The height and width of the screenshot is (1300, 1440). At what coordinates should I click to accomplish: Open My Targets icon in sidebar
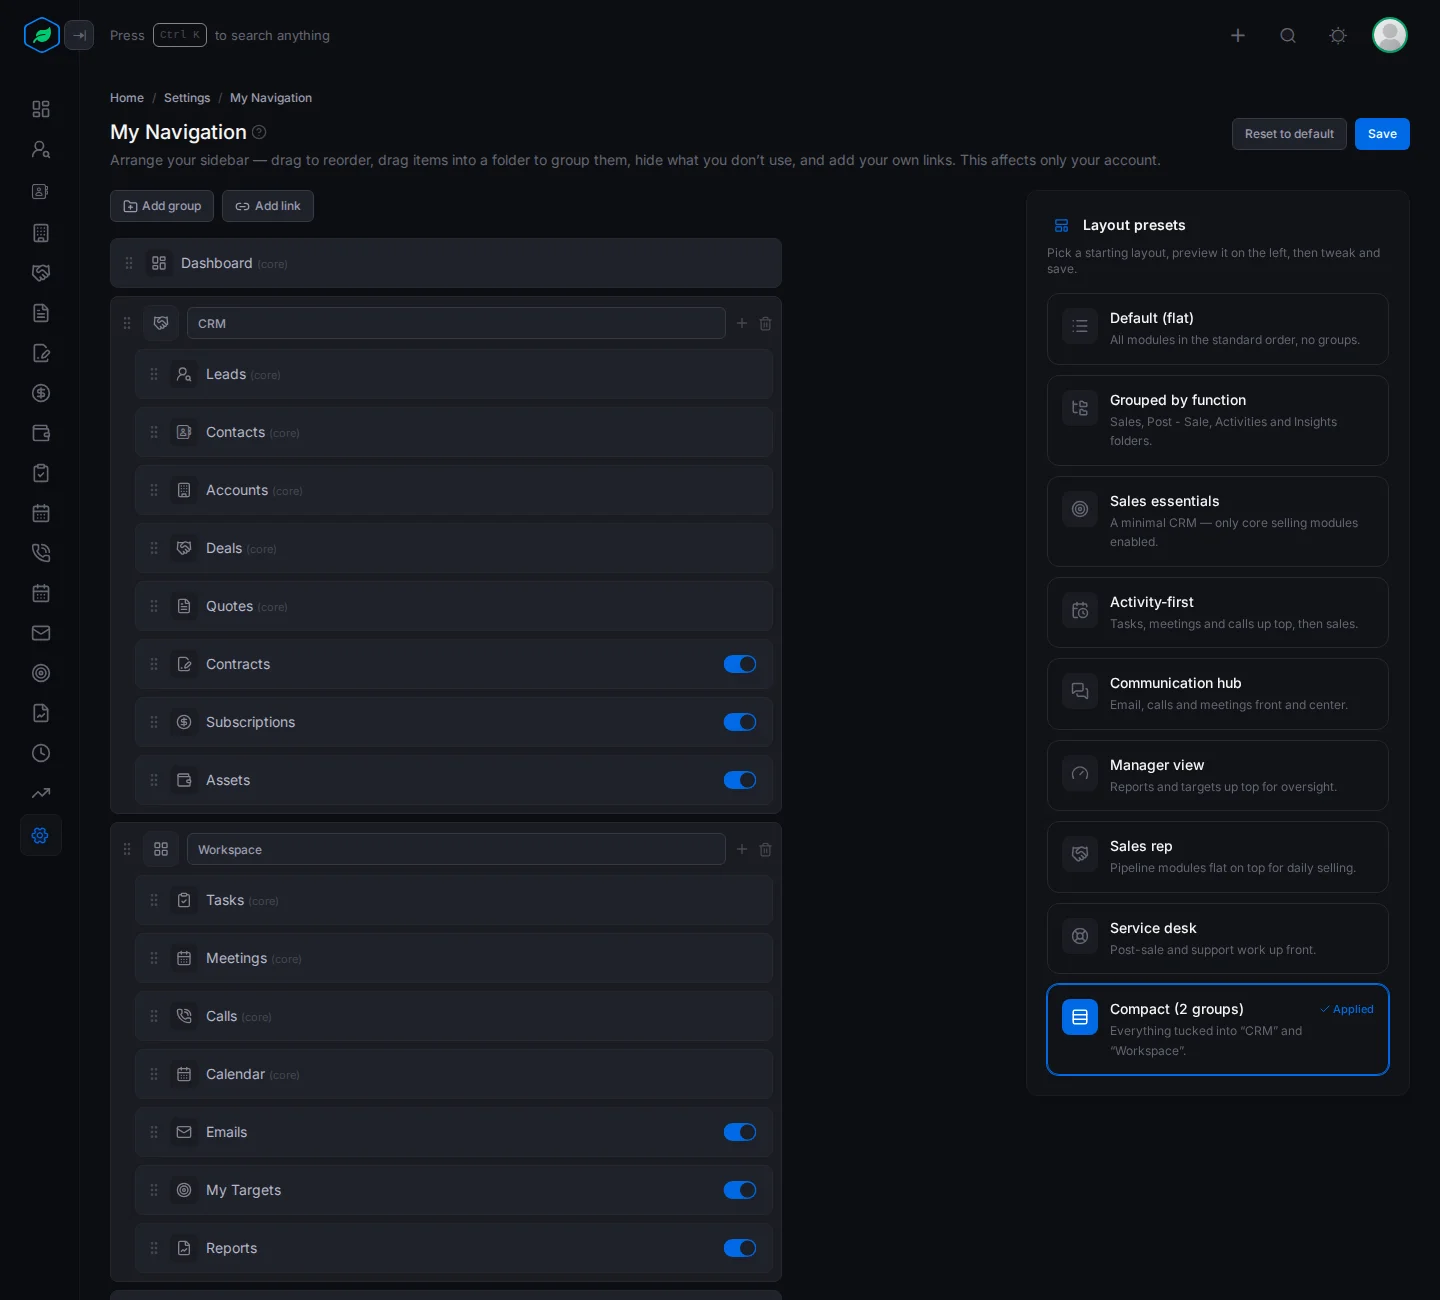click(x=41, y=673)
